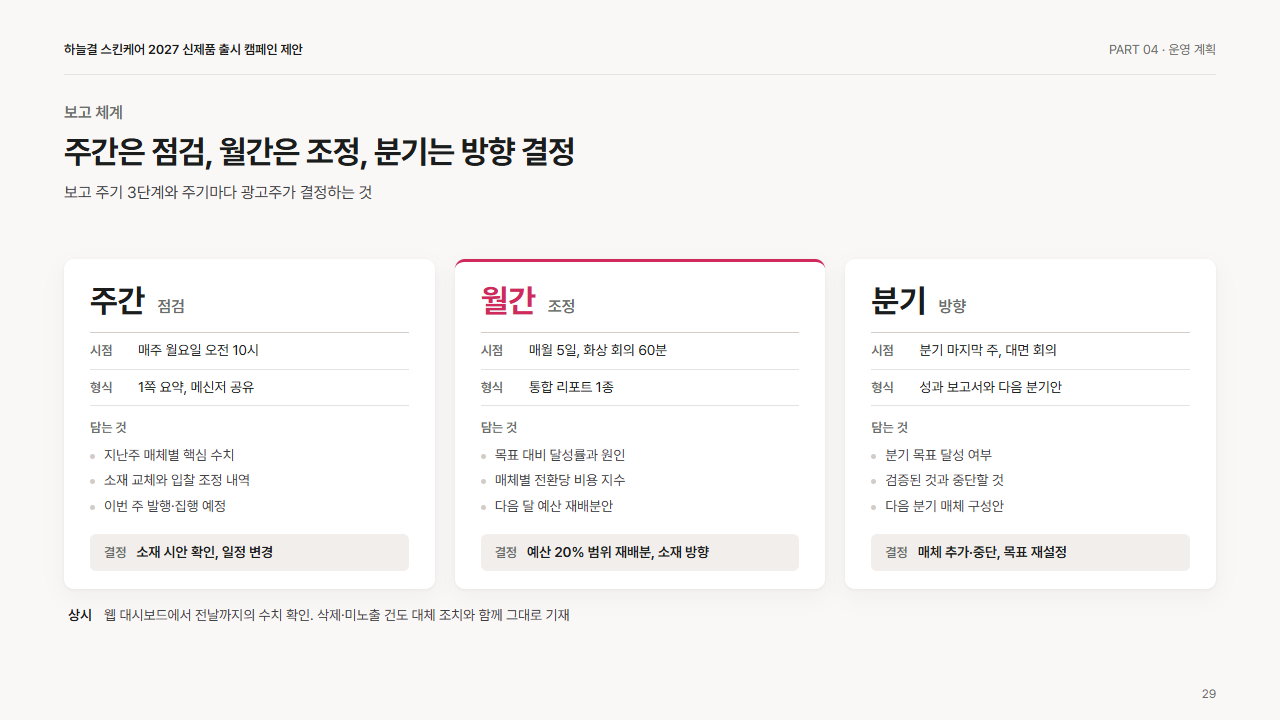The height and width of the screenshot is (720, 1280).
Task: Select '분기 마지막 주, 대면 회의'
Action: point(988,351)
